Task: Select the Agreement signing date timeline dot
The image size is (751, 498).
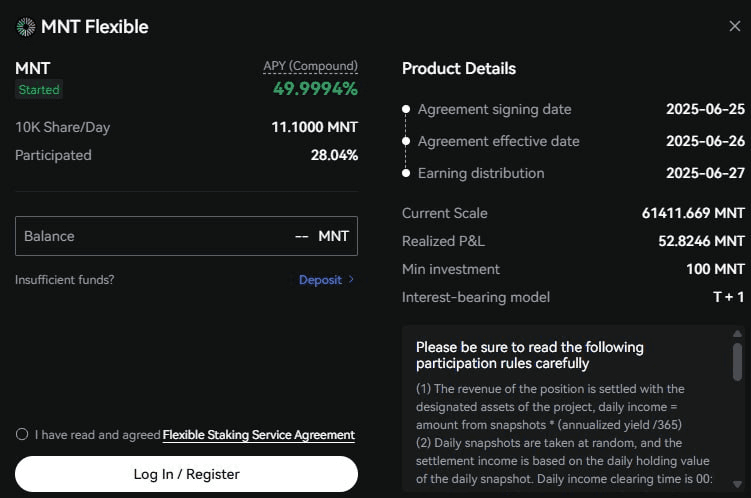Action: (406, 109)
